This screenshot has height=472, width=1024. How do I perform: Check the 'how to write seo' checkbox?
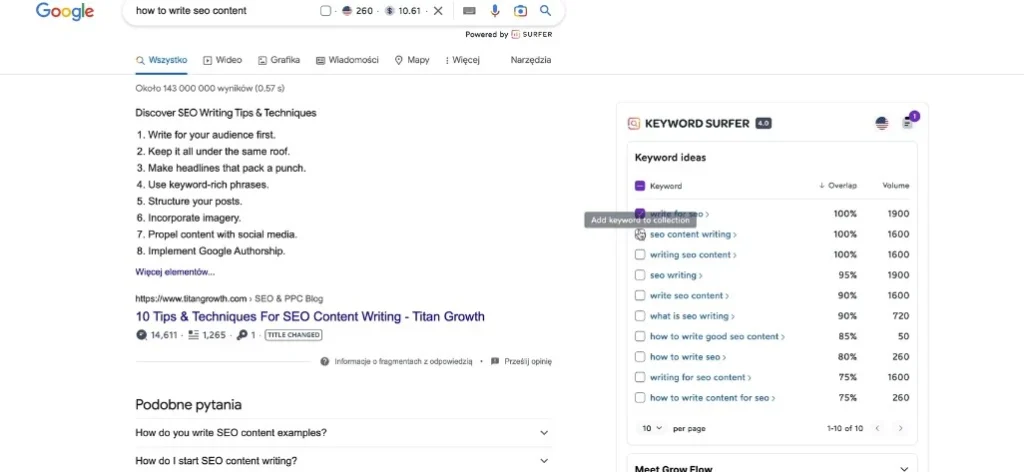tap(640, 356)
